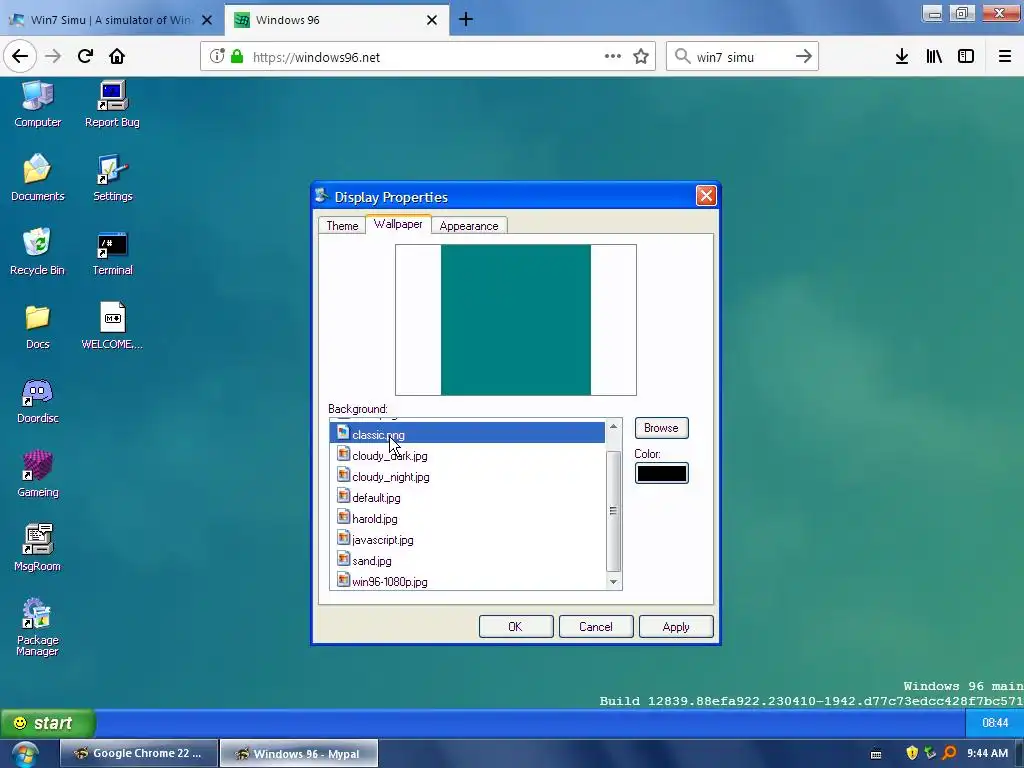Open a new browser tab

pos(466,20)
